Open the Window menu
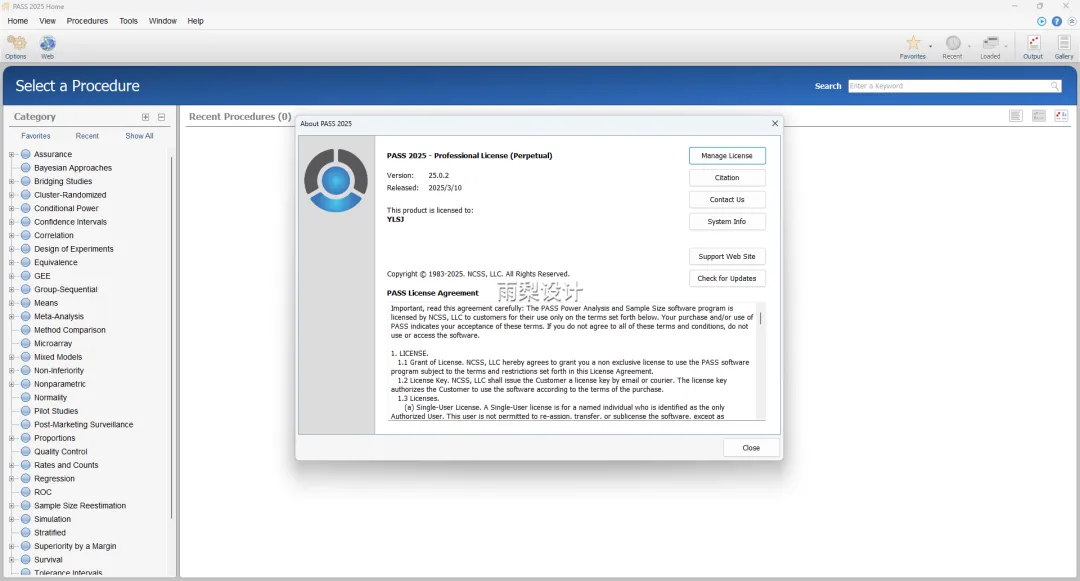This screenshot has height=581, width=1080. point(163,21)
